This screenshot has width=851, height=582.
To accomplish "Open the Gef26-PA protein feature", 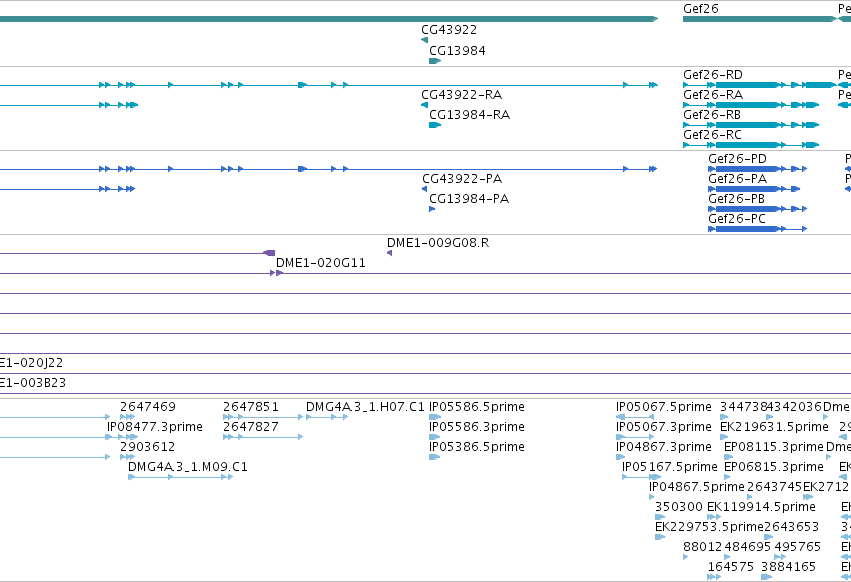I will point(754,189).
